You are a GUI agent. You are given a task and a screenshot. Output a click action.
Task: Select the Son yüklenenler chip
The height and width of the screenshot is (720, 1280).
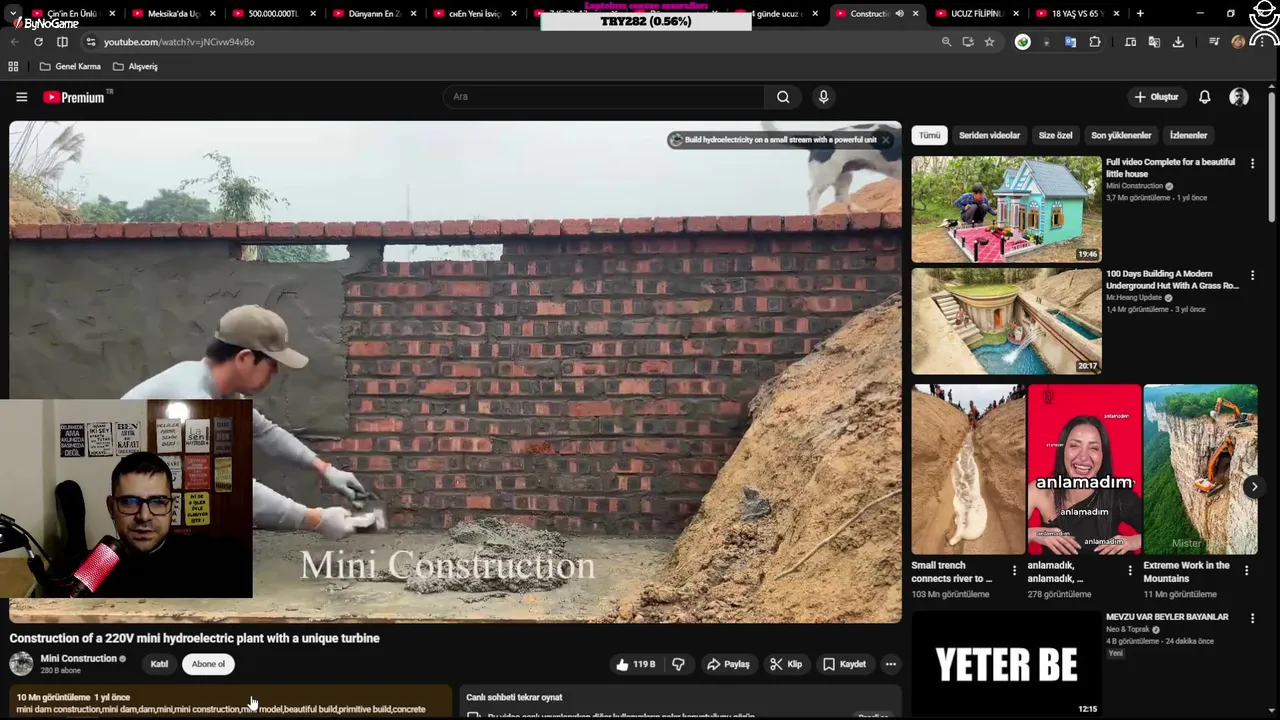coord(1121,135)
